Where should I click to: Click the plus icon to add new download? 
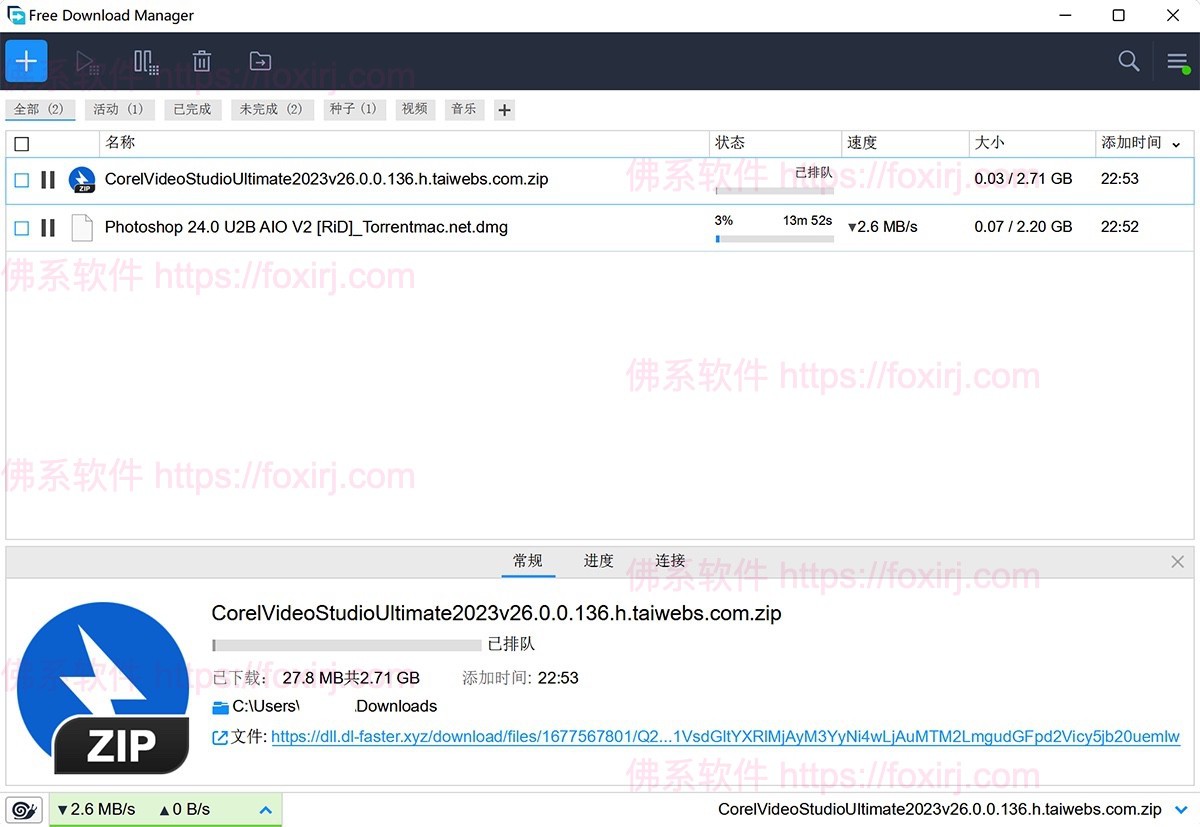(x=26, y=61)
